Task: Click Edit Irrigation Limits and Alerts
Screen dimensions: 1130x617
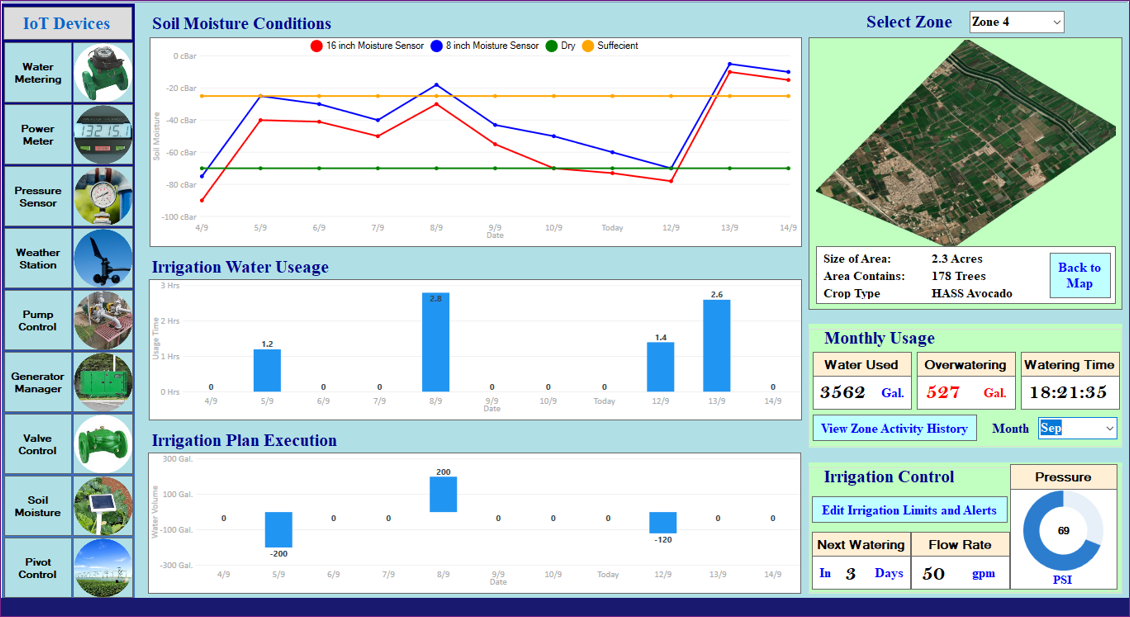Action: click(x=909, y=510)
